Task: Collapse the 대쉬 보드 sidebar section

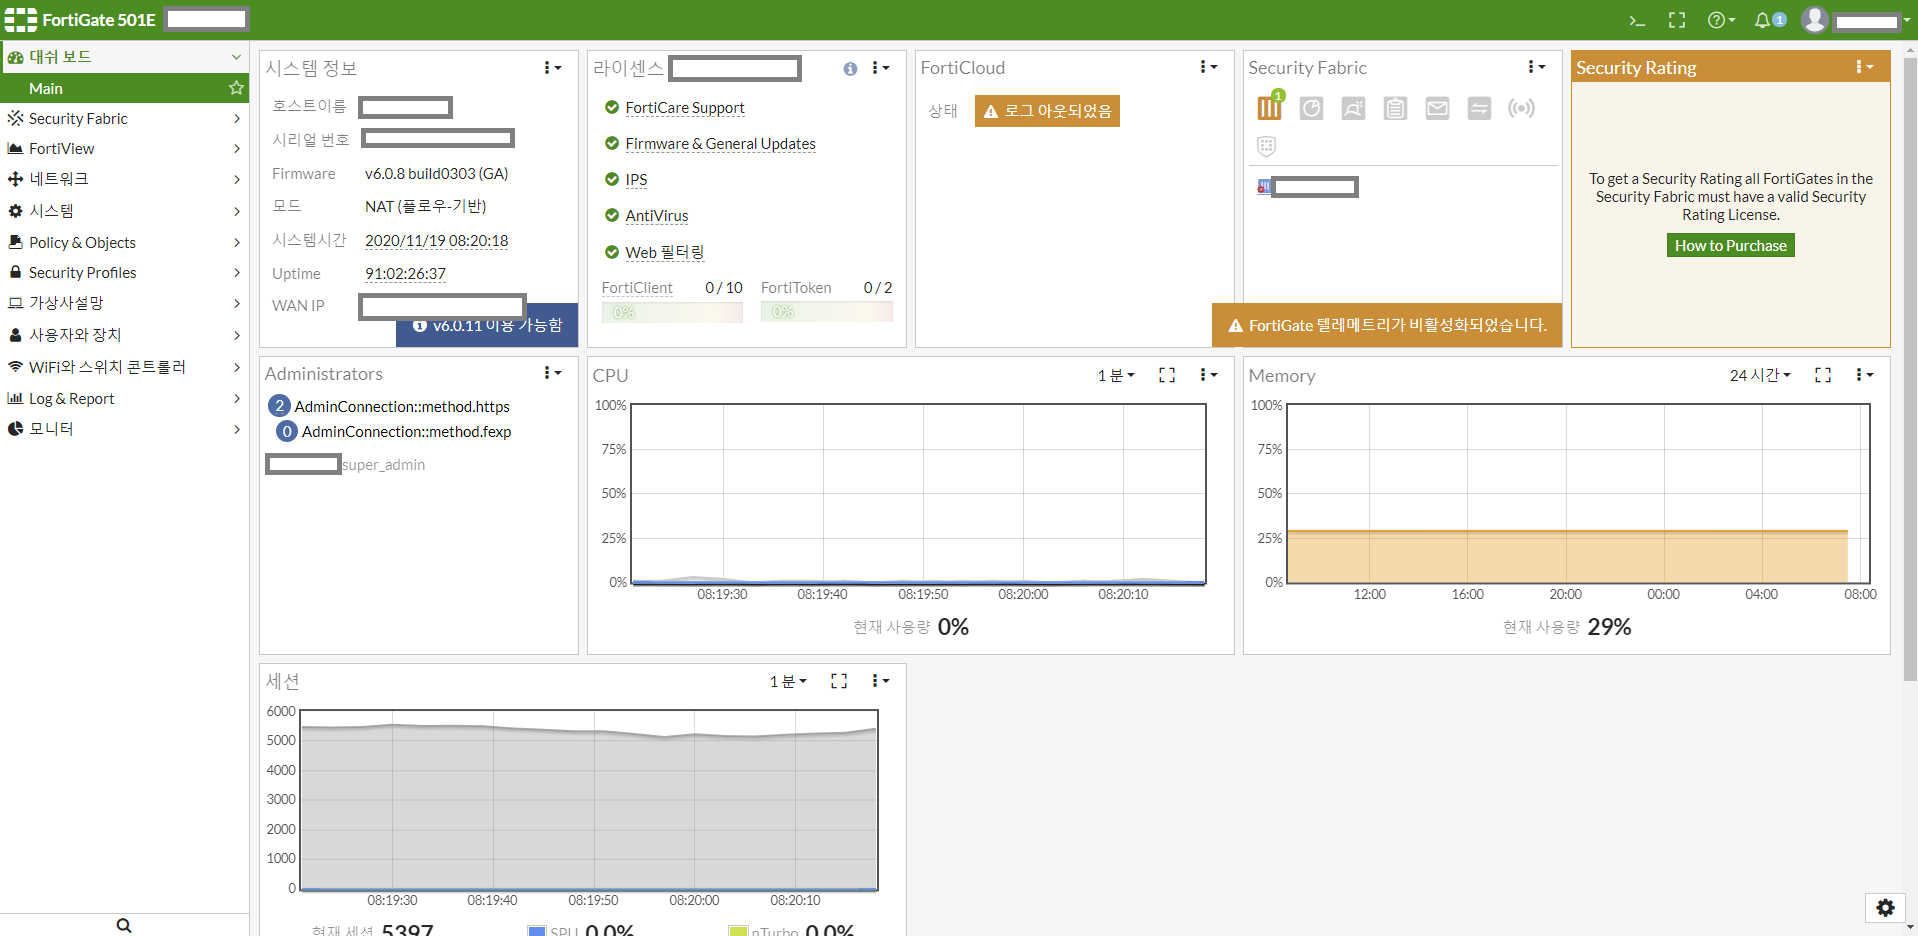Action: tap(124, 57)
